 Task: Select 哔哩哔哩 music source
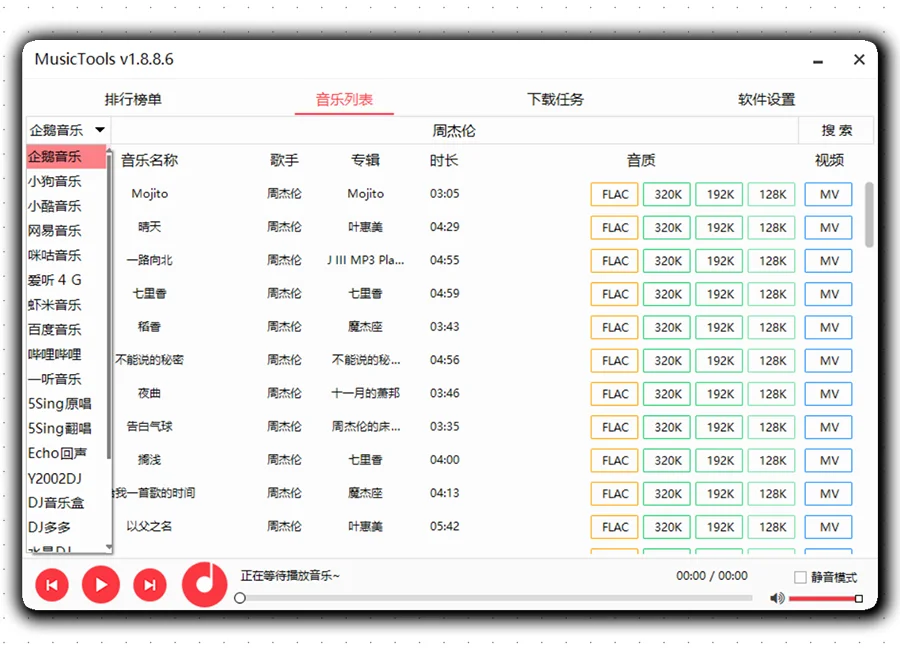(54, 354)
